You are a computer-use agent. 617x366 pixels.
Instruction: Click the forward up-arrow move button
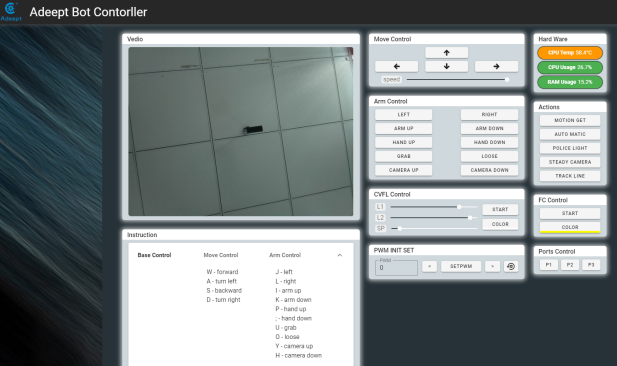(x=446, y=53)
